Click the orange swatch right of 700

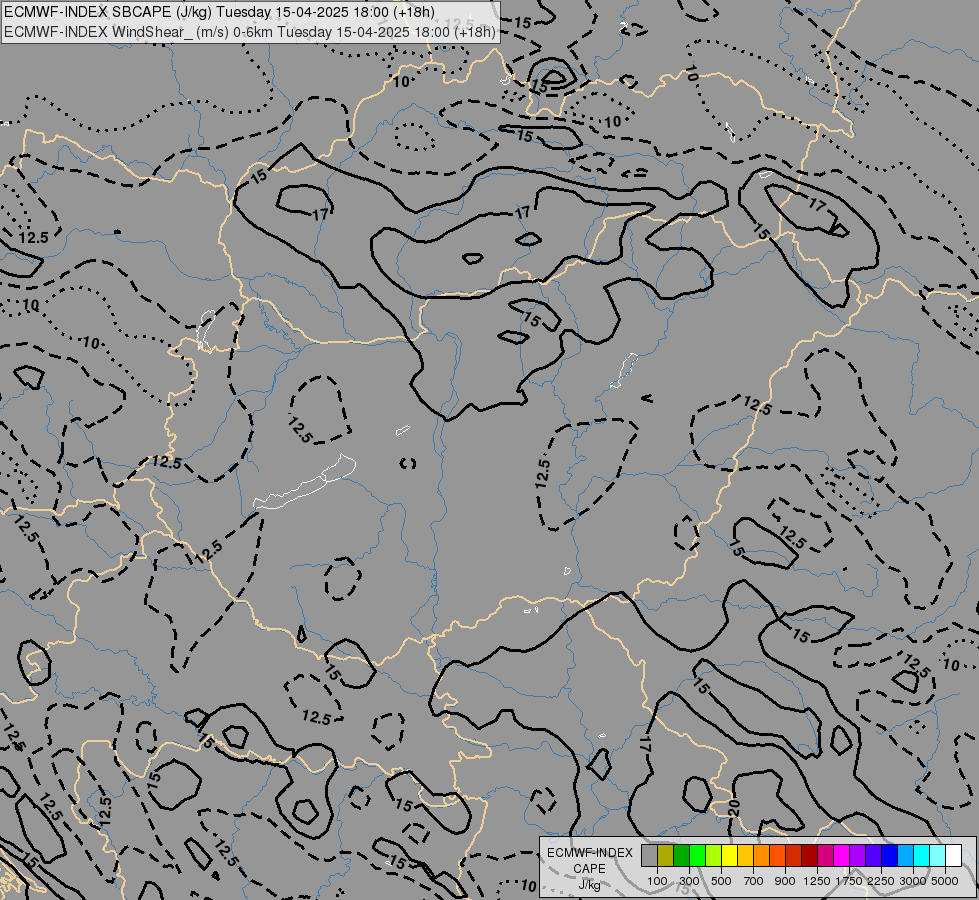[762, 856]
